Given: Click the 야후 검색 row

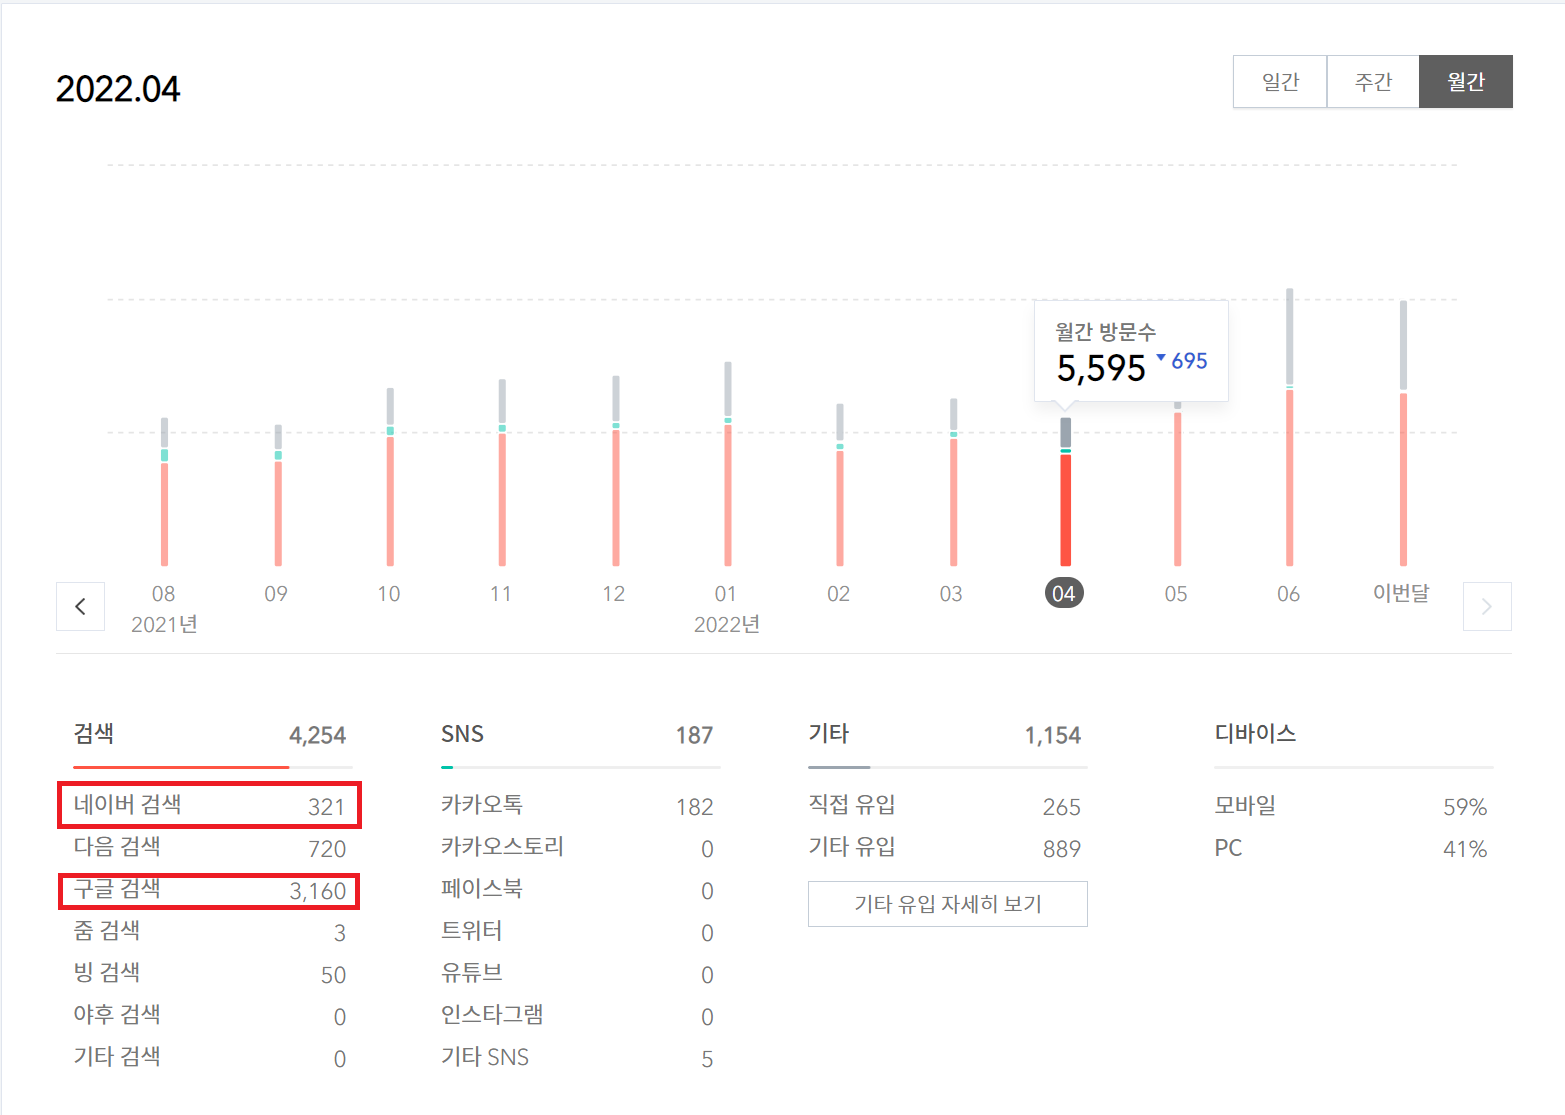Looking at the screenshot, I should coord(209,1016).
